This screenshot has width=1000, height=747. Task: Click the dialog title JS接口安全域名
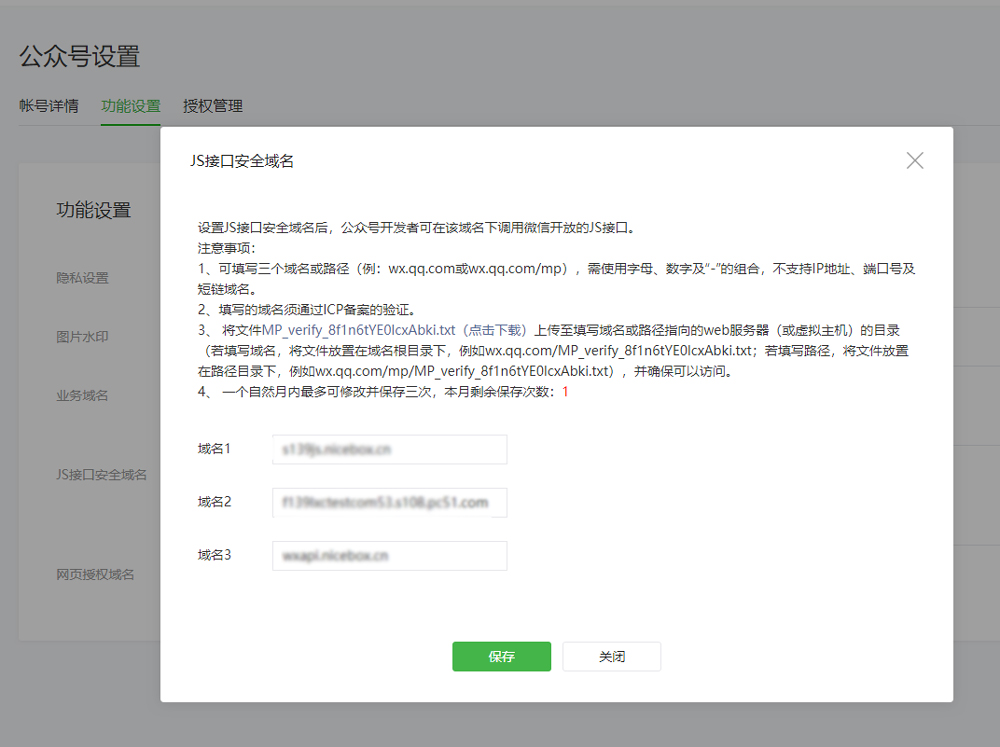[242, 161]
